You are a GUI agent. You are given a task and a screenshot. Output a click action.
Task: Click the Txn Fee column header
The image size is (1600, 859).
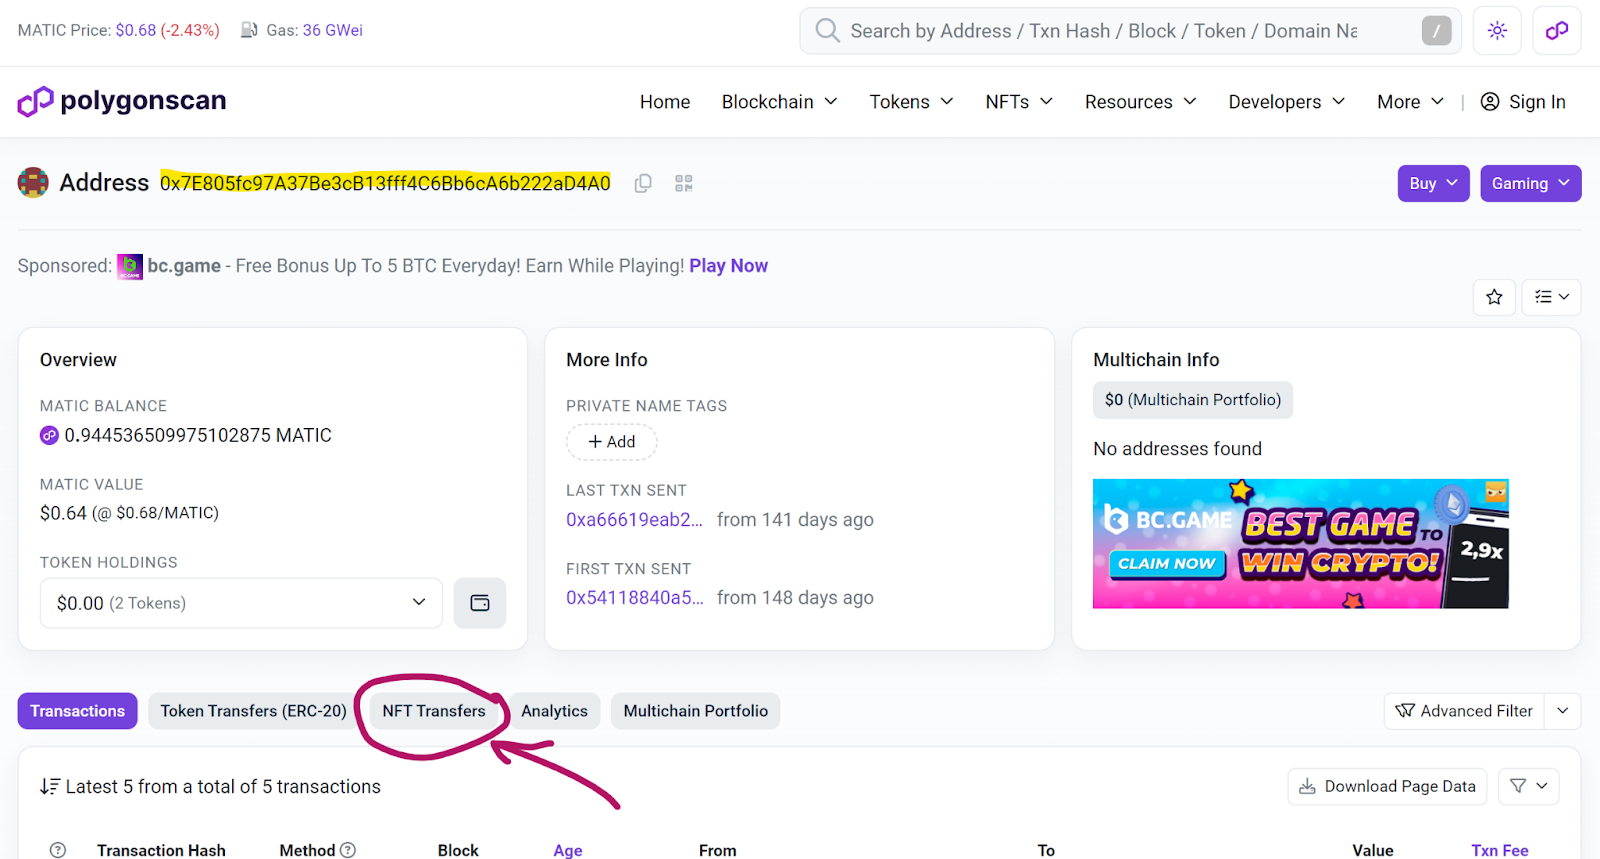point(1500,850)
